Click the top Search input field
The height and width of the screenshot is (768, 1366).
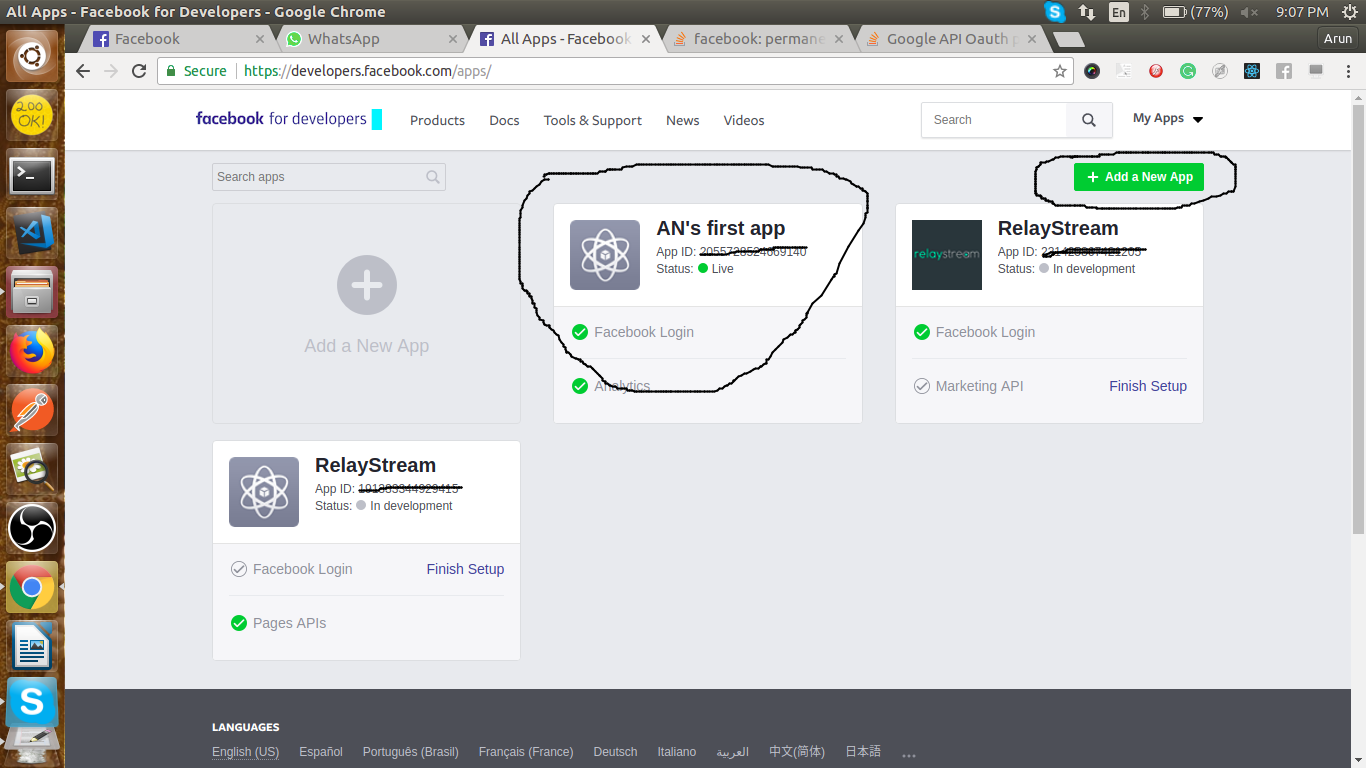(994, 120)
